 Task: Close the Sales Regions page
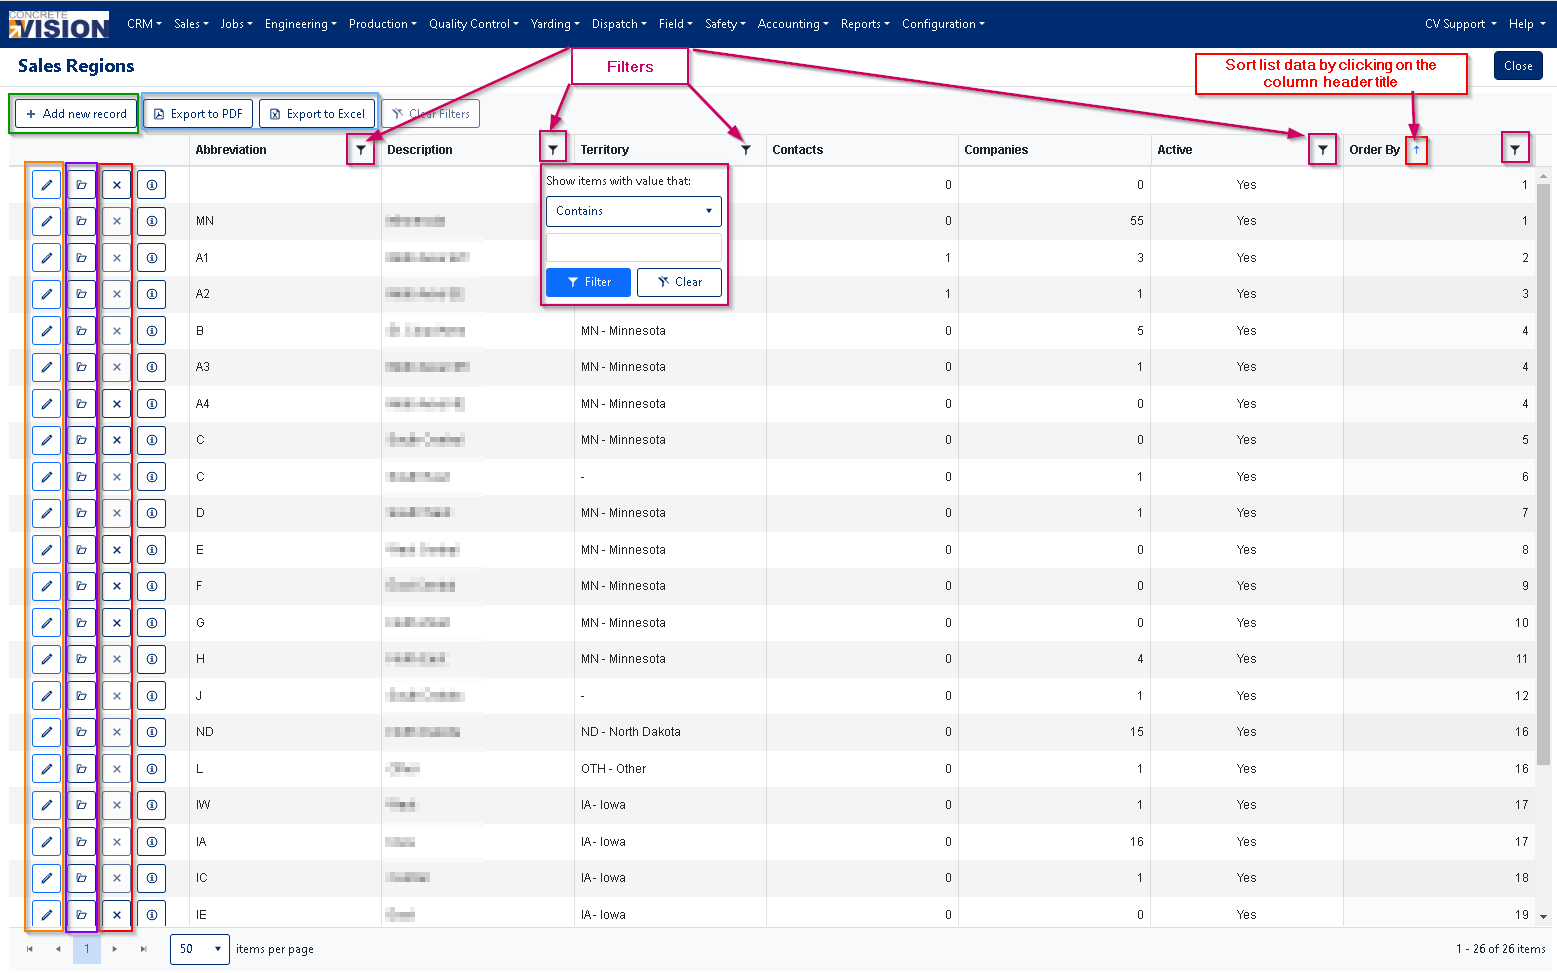coord(1518,66)
